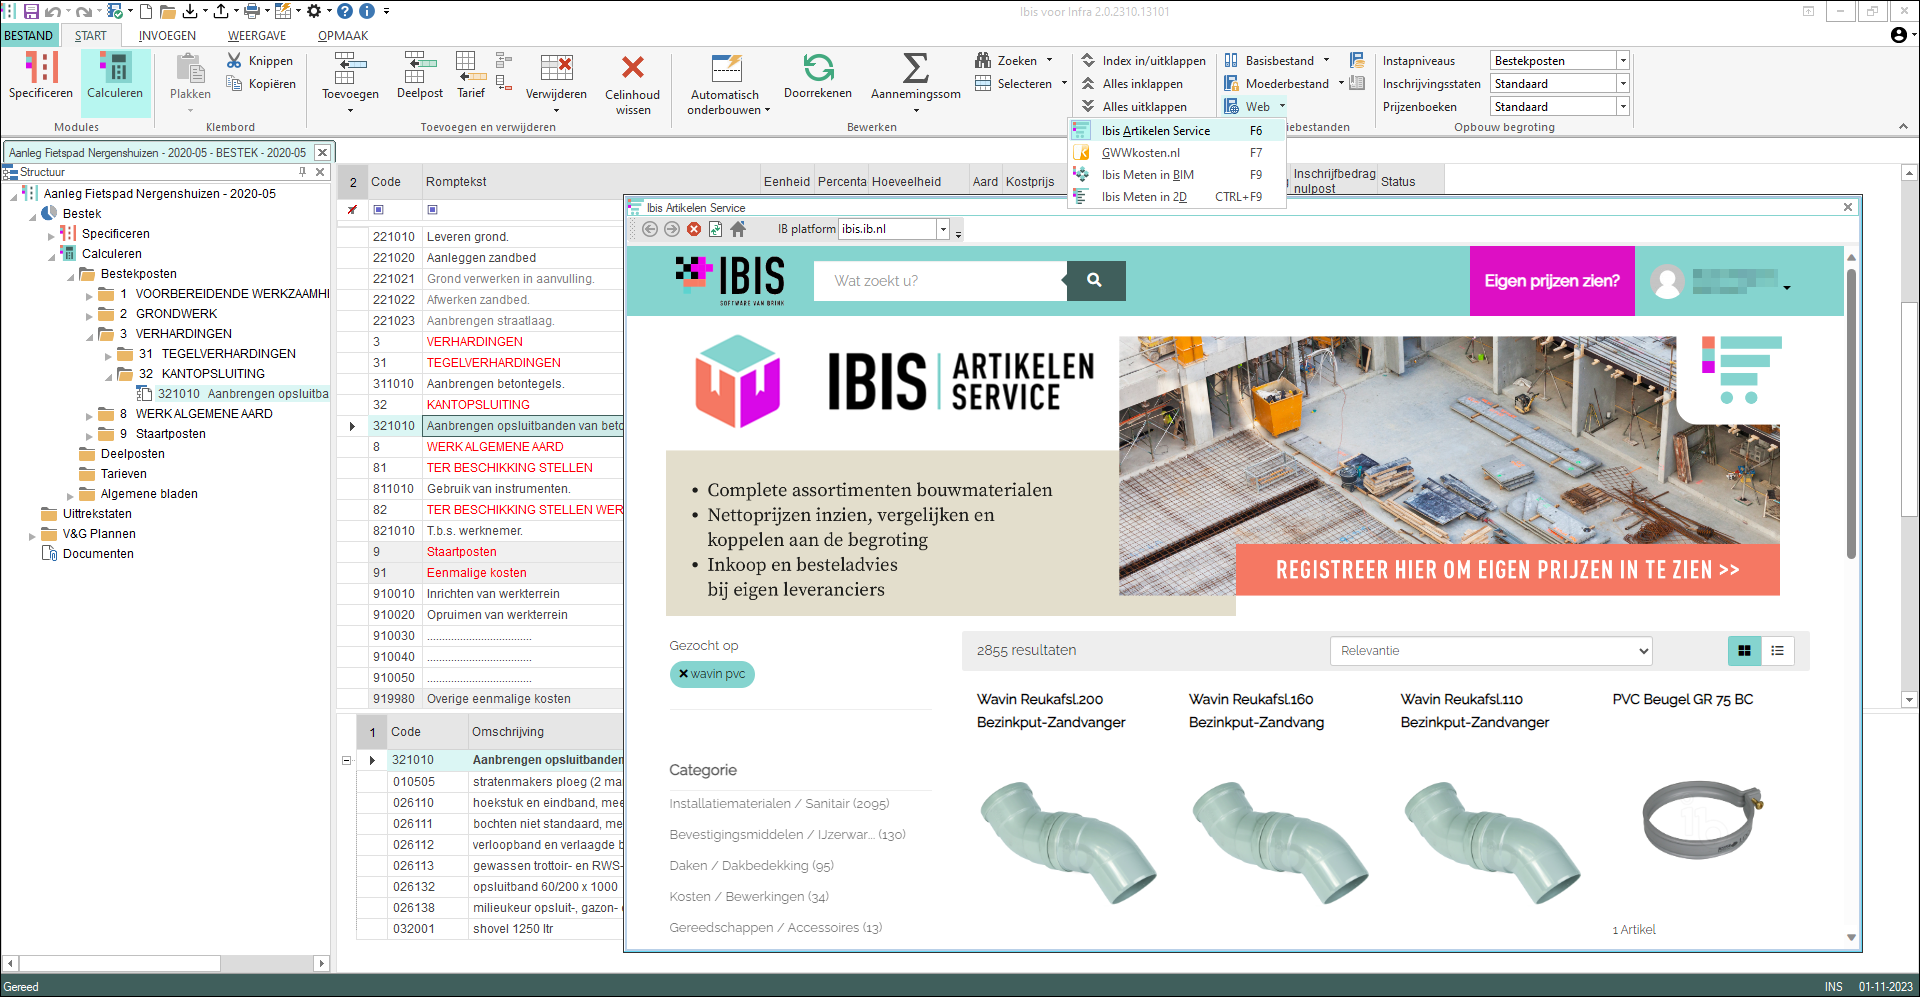Open Installatiematerialen / Sanitair category link
Image resolution: width=1920 pixels, height=997 pixels.
point(779,804)
